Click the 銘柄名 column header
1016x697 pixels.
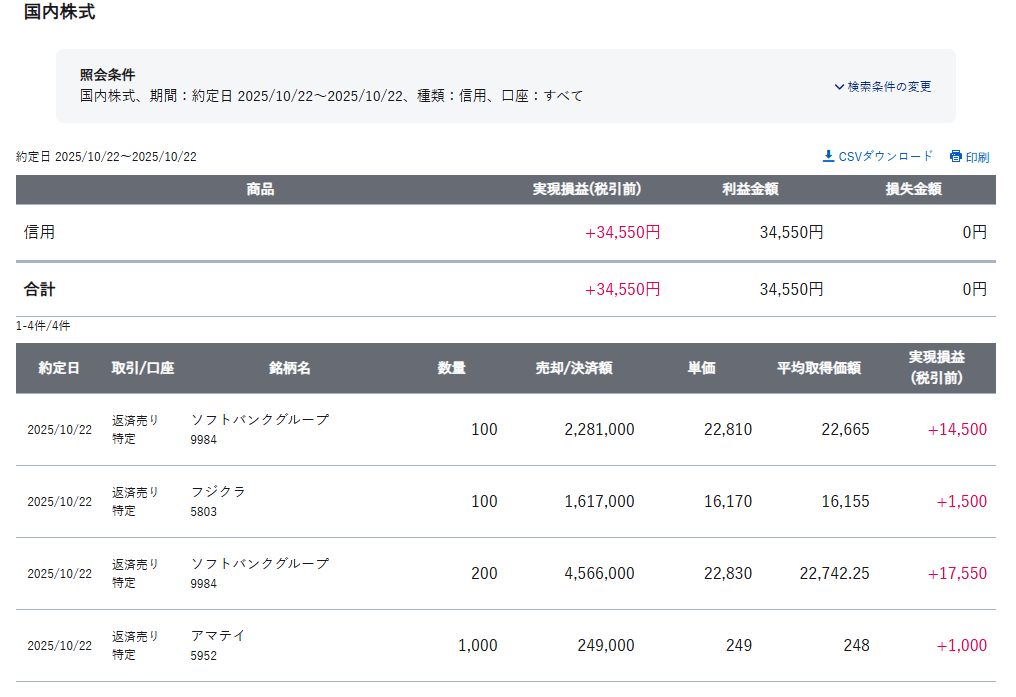(x=290, y=368)
